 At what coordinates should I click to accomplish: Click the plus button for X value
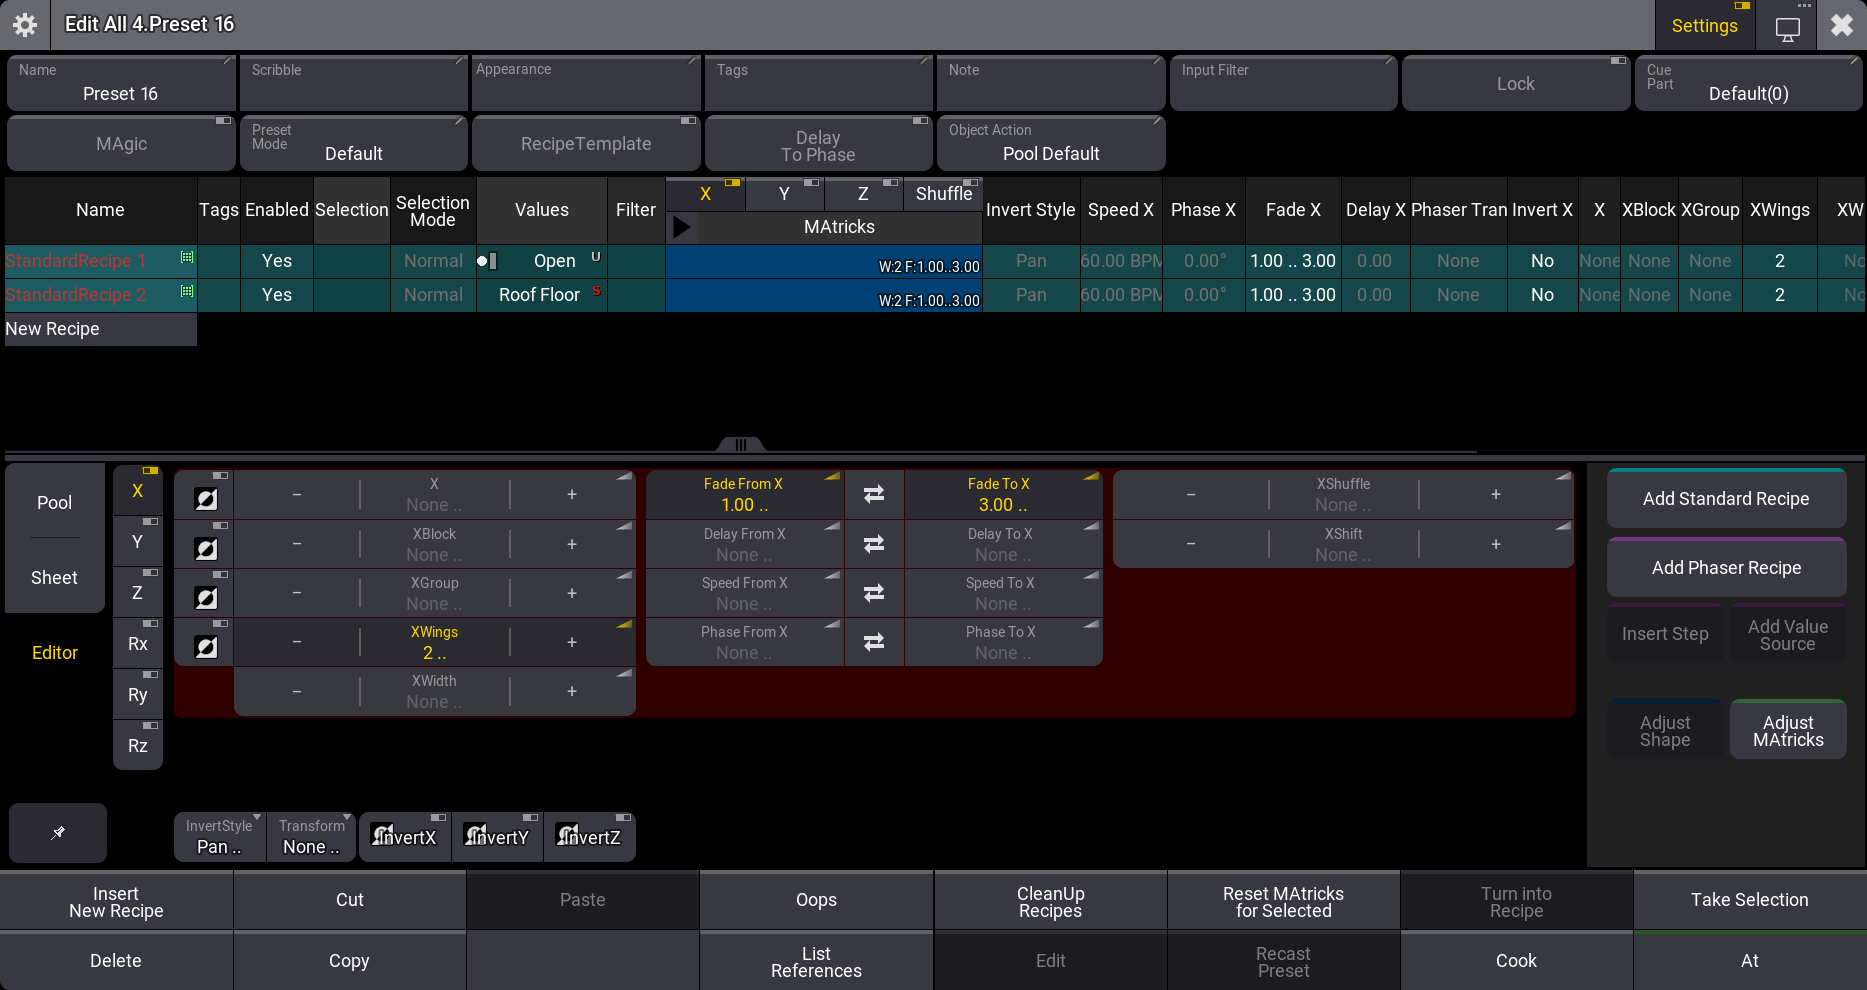point(572,494)
